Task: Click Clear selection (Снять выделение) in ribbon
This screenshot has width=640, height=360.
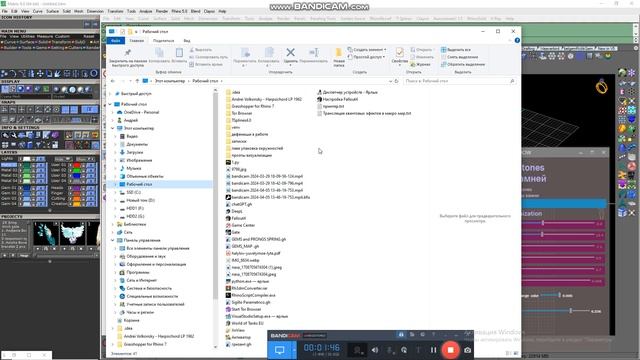Action: 460,57
